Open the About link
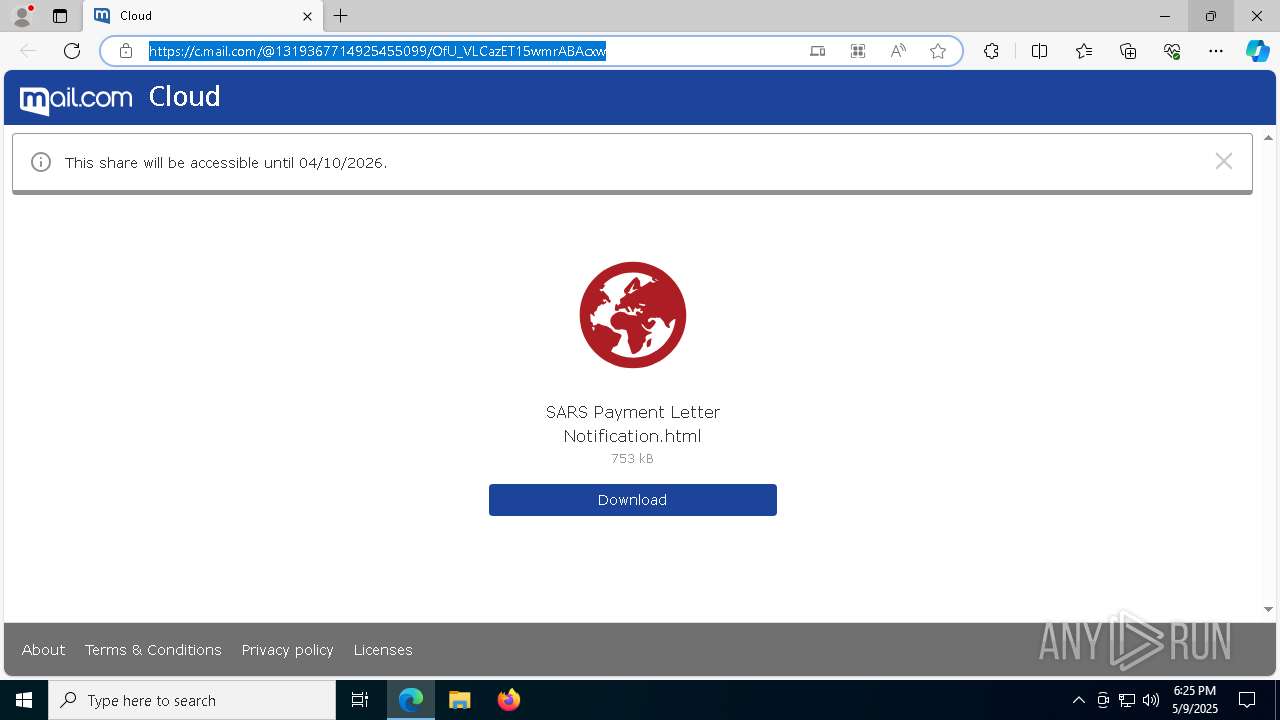The image size is (1280, 720). [43, 650]
